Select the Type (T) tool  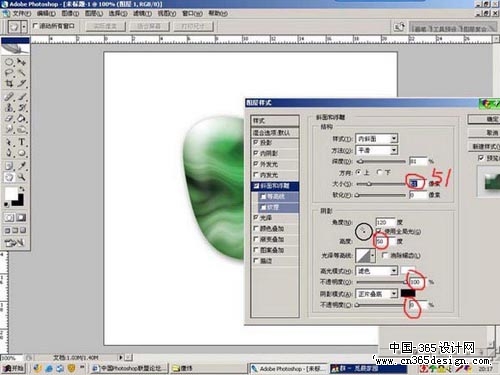(22, 142)
